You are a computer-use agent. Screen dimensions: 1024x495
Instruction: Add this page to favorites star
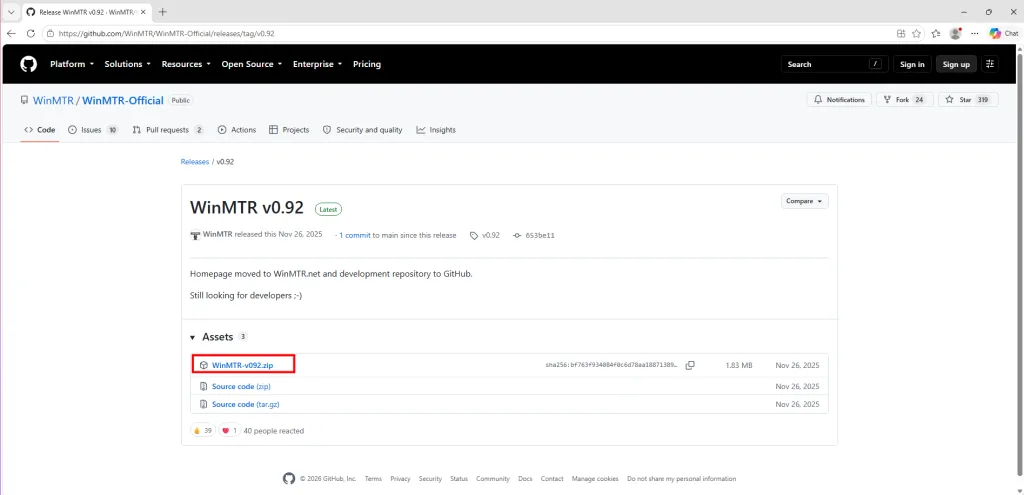917,33
